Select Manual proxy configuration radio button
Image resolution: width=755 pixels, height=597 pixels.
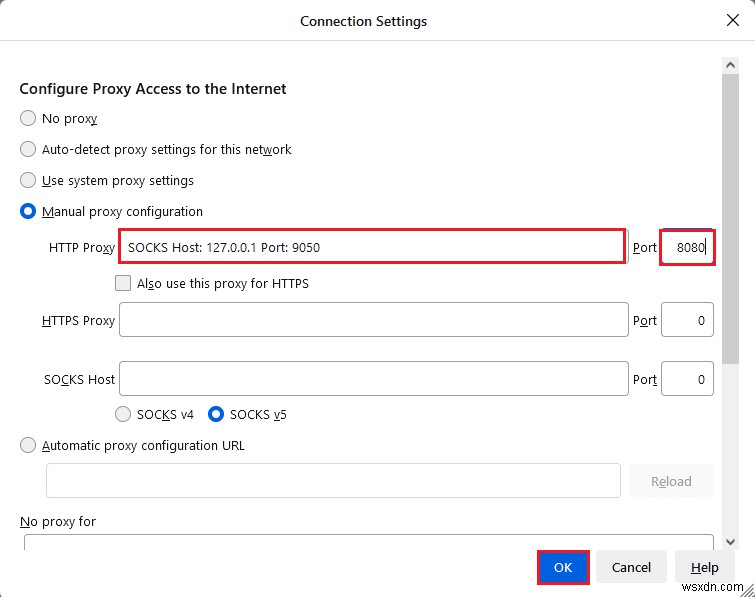(x=28, y=211)
